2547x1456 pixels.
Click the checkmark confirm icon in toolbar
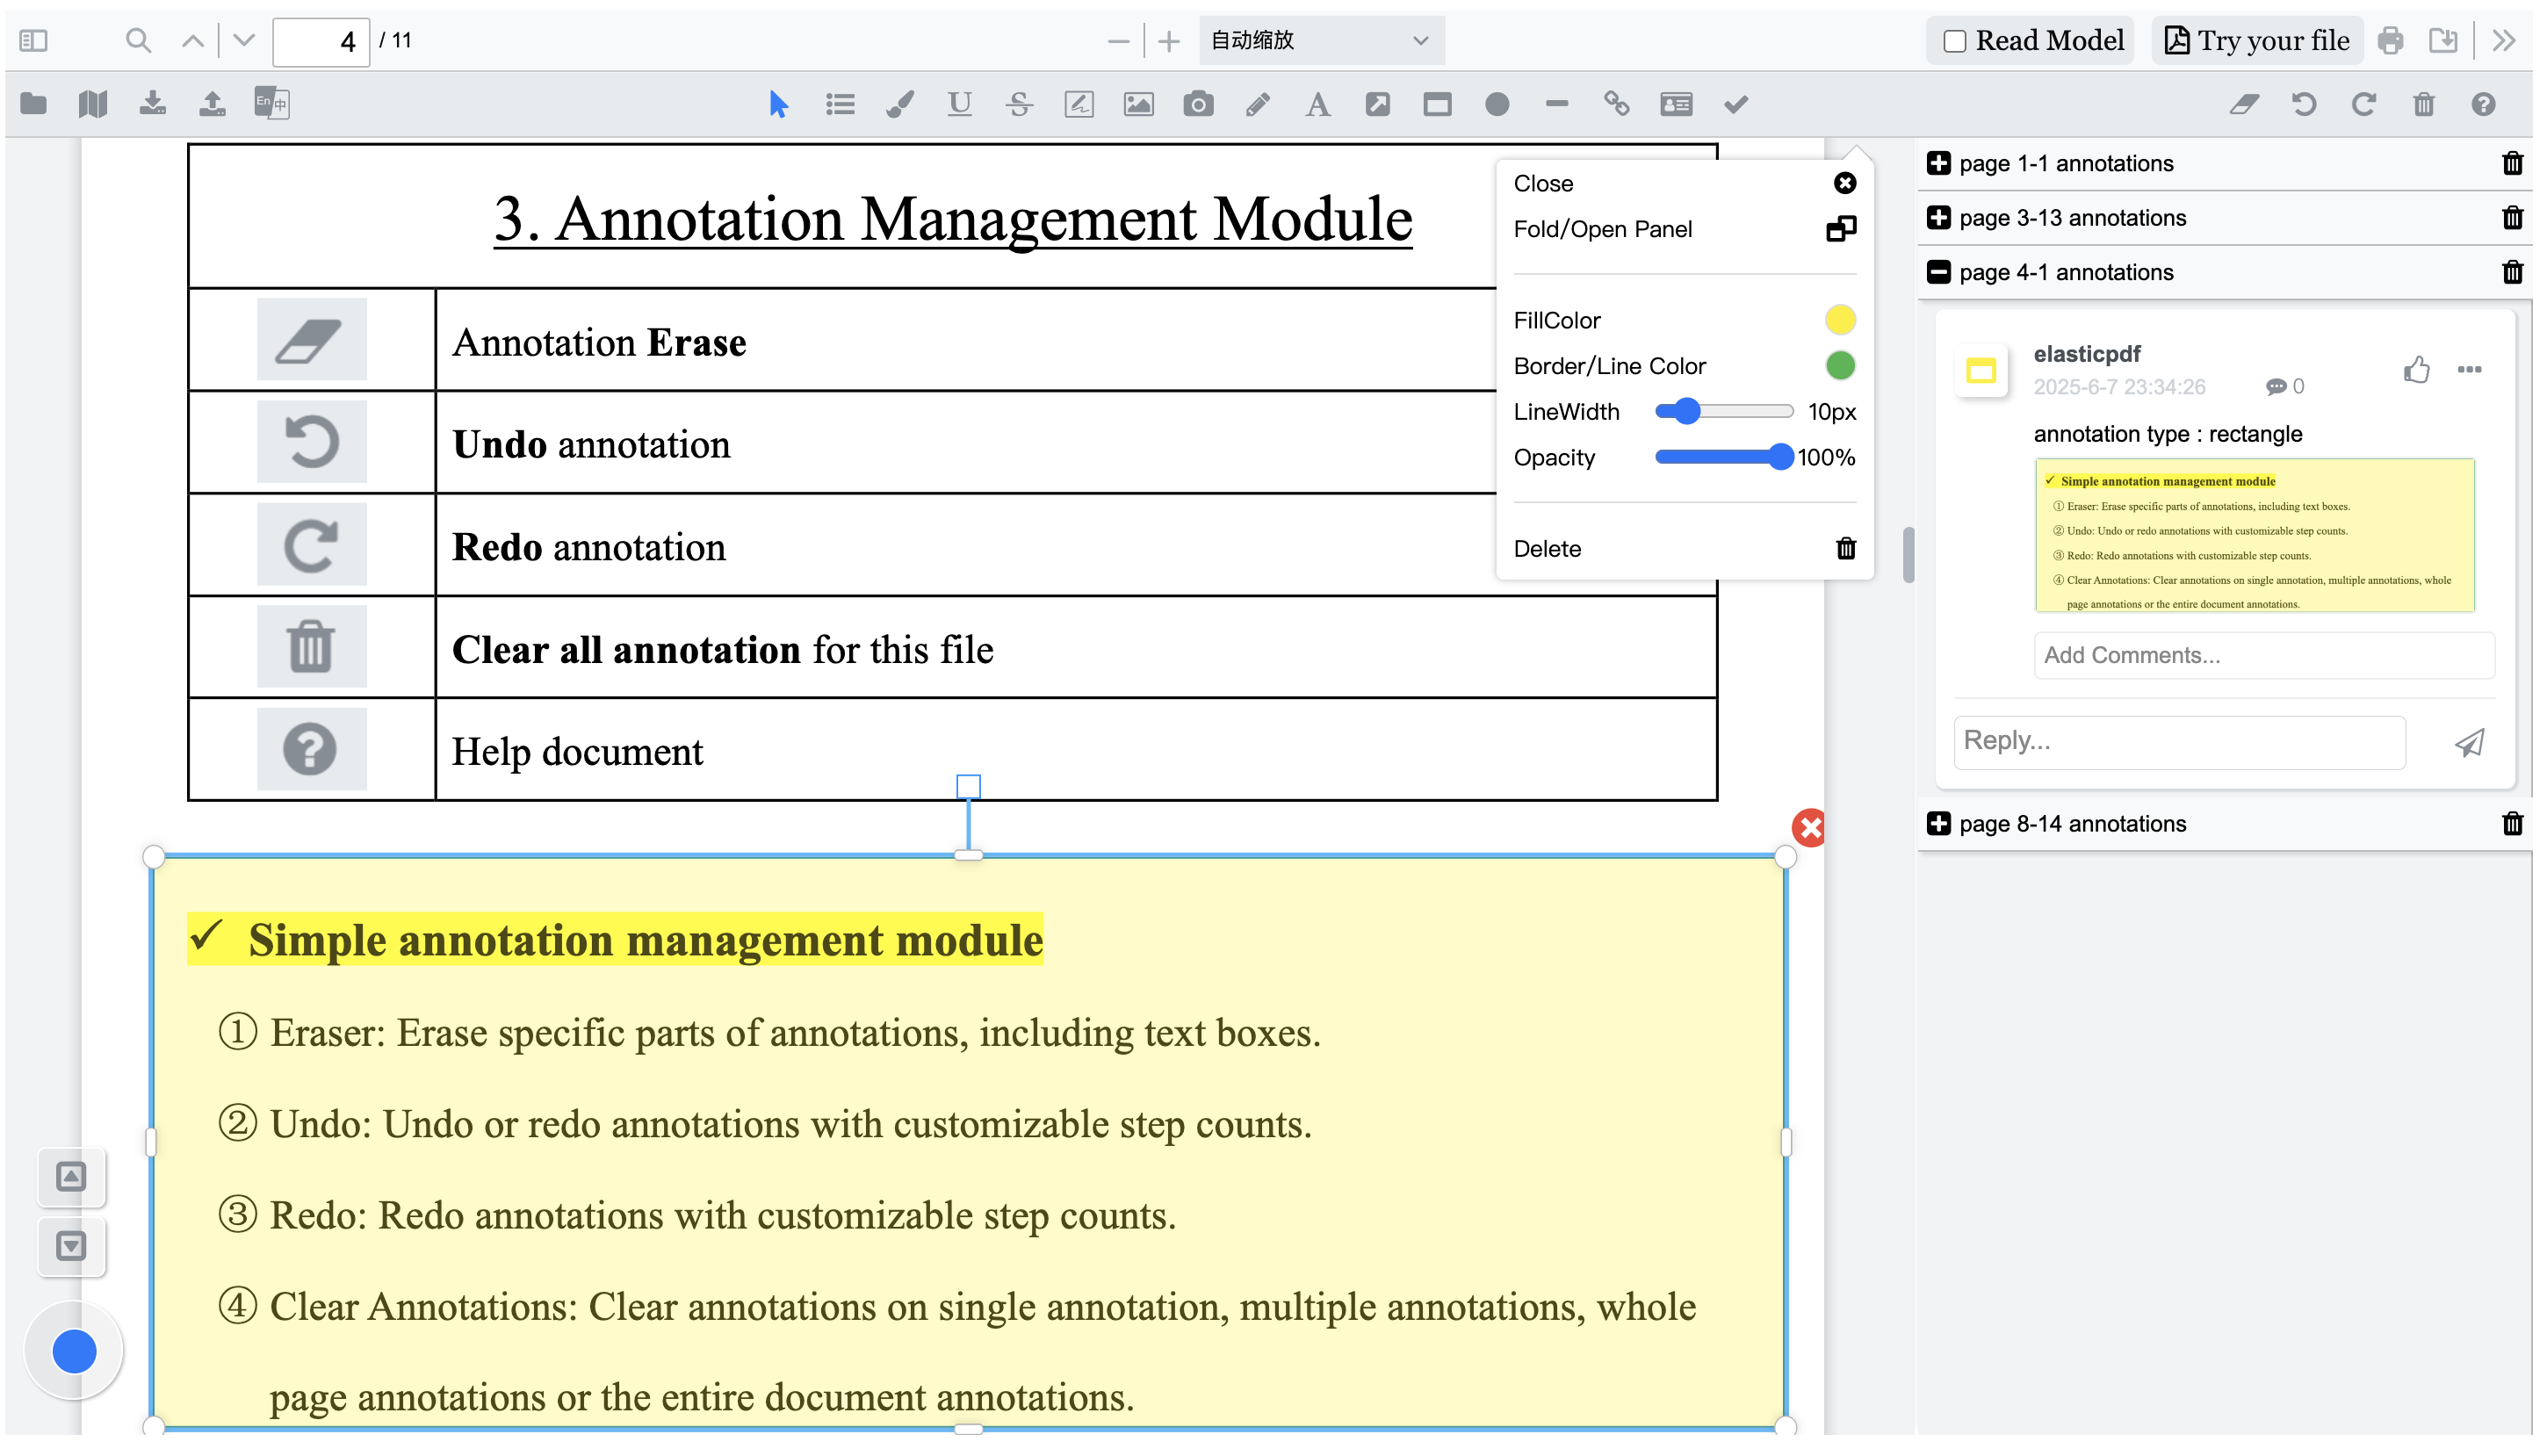(1736, 103)
